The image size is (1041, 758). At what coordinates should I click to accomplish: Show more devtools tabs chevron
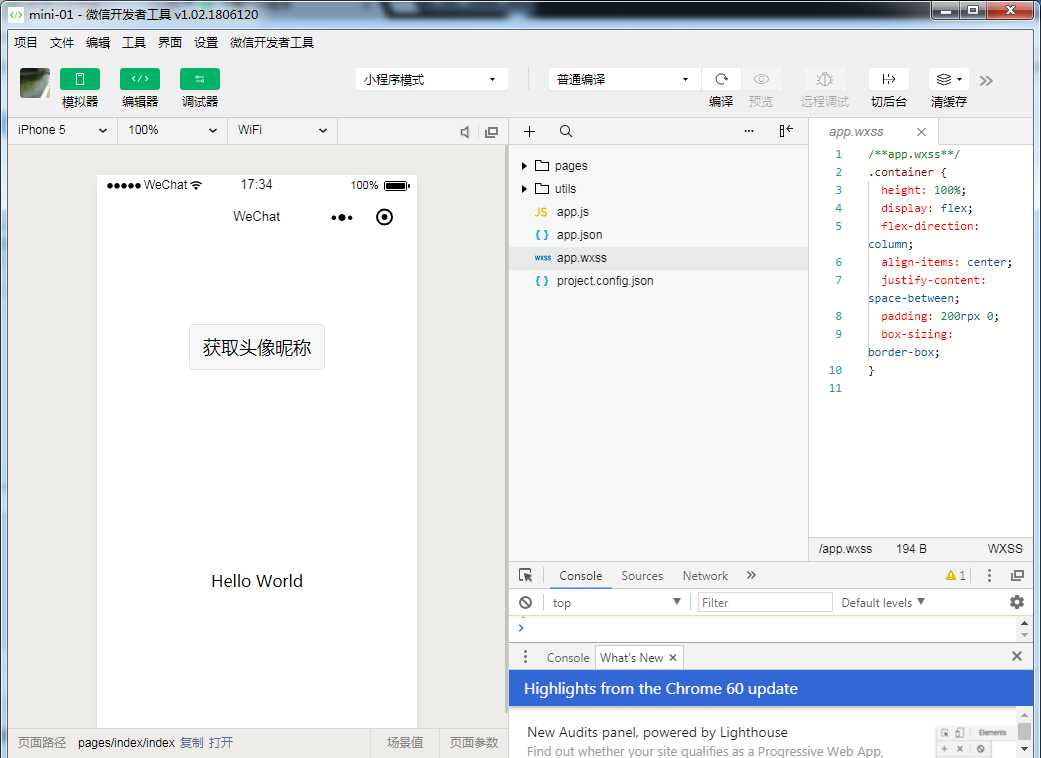click(751, 575)
